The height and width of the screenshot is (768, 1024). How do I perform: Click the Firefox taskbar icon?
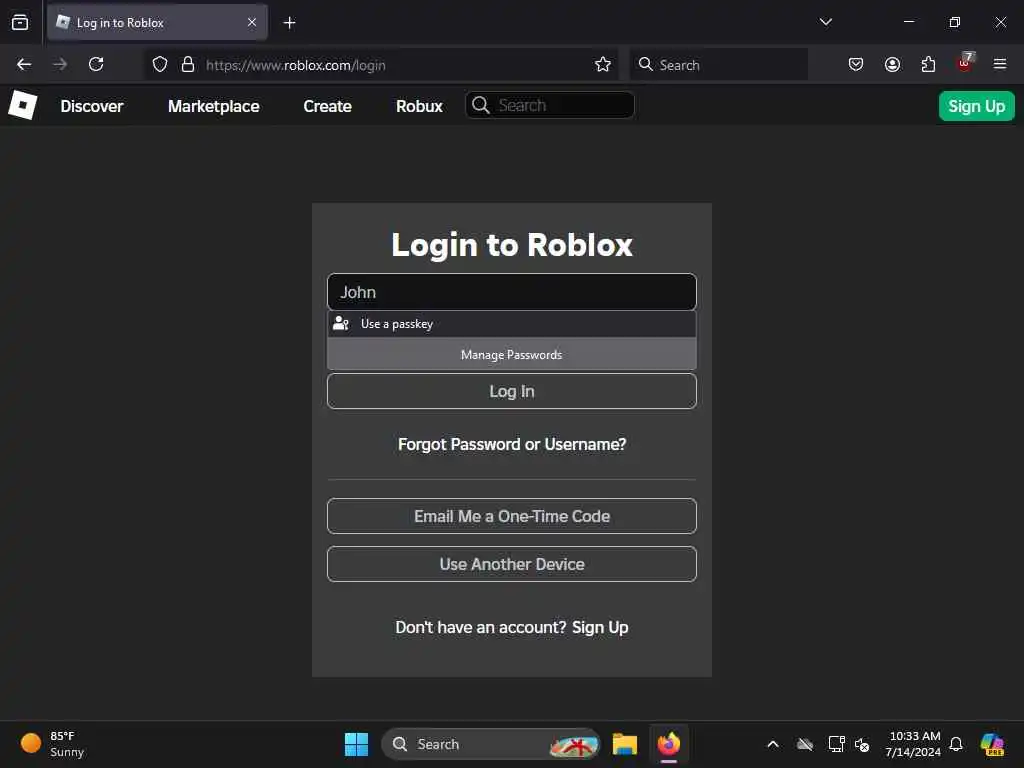[669, 744]
